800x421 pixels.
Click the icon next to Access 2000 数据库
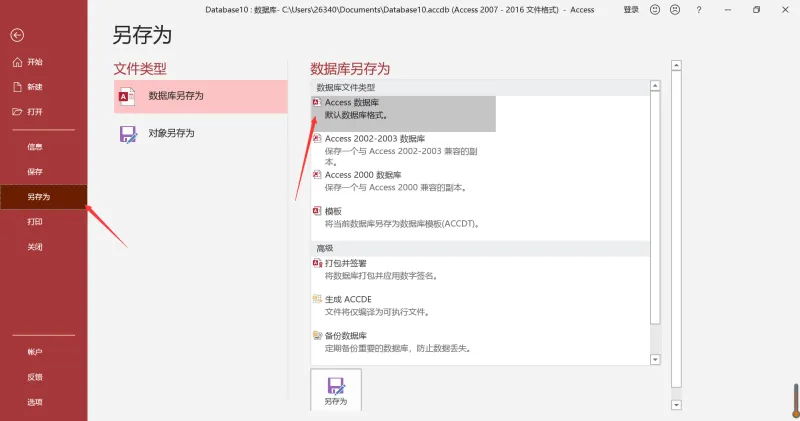pos(317,175)
